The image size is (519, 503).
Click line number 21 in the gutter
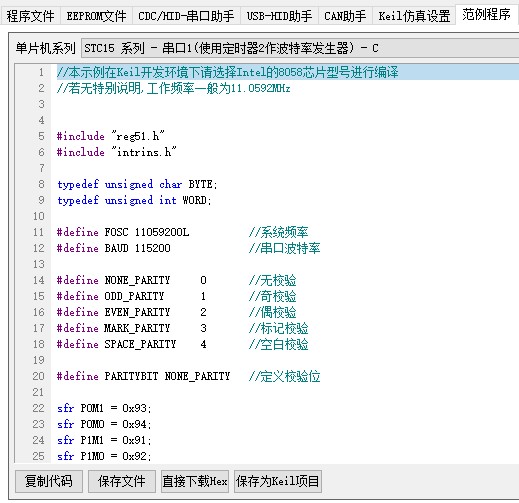pos(39,392)
